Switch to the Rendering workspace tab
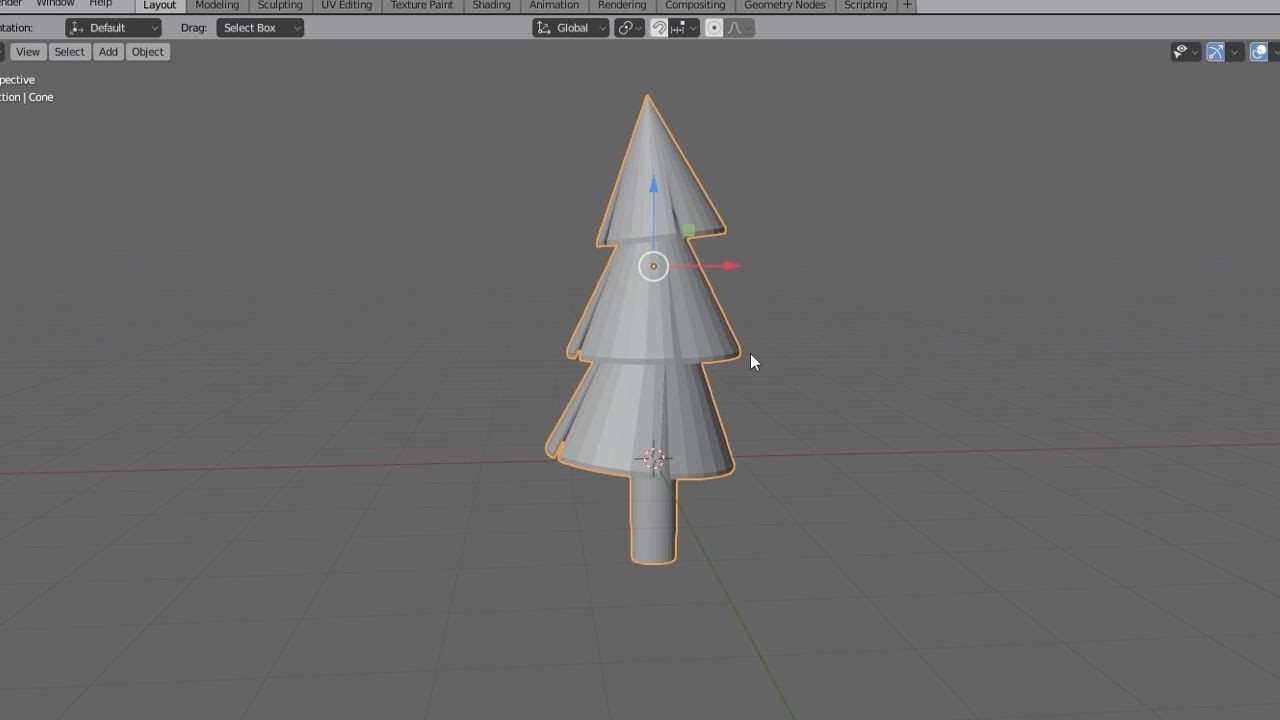The width and height of the screenshot is (1280, 720). [622, 5]
